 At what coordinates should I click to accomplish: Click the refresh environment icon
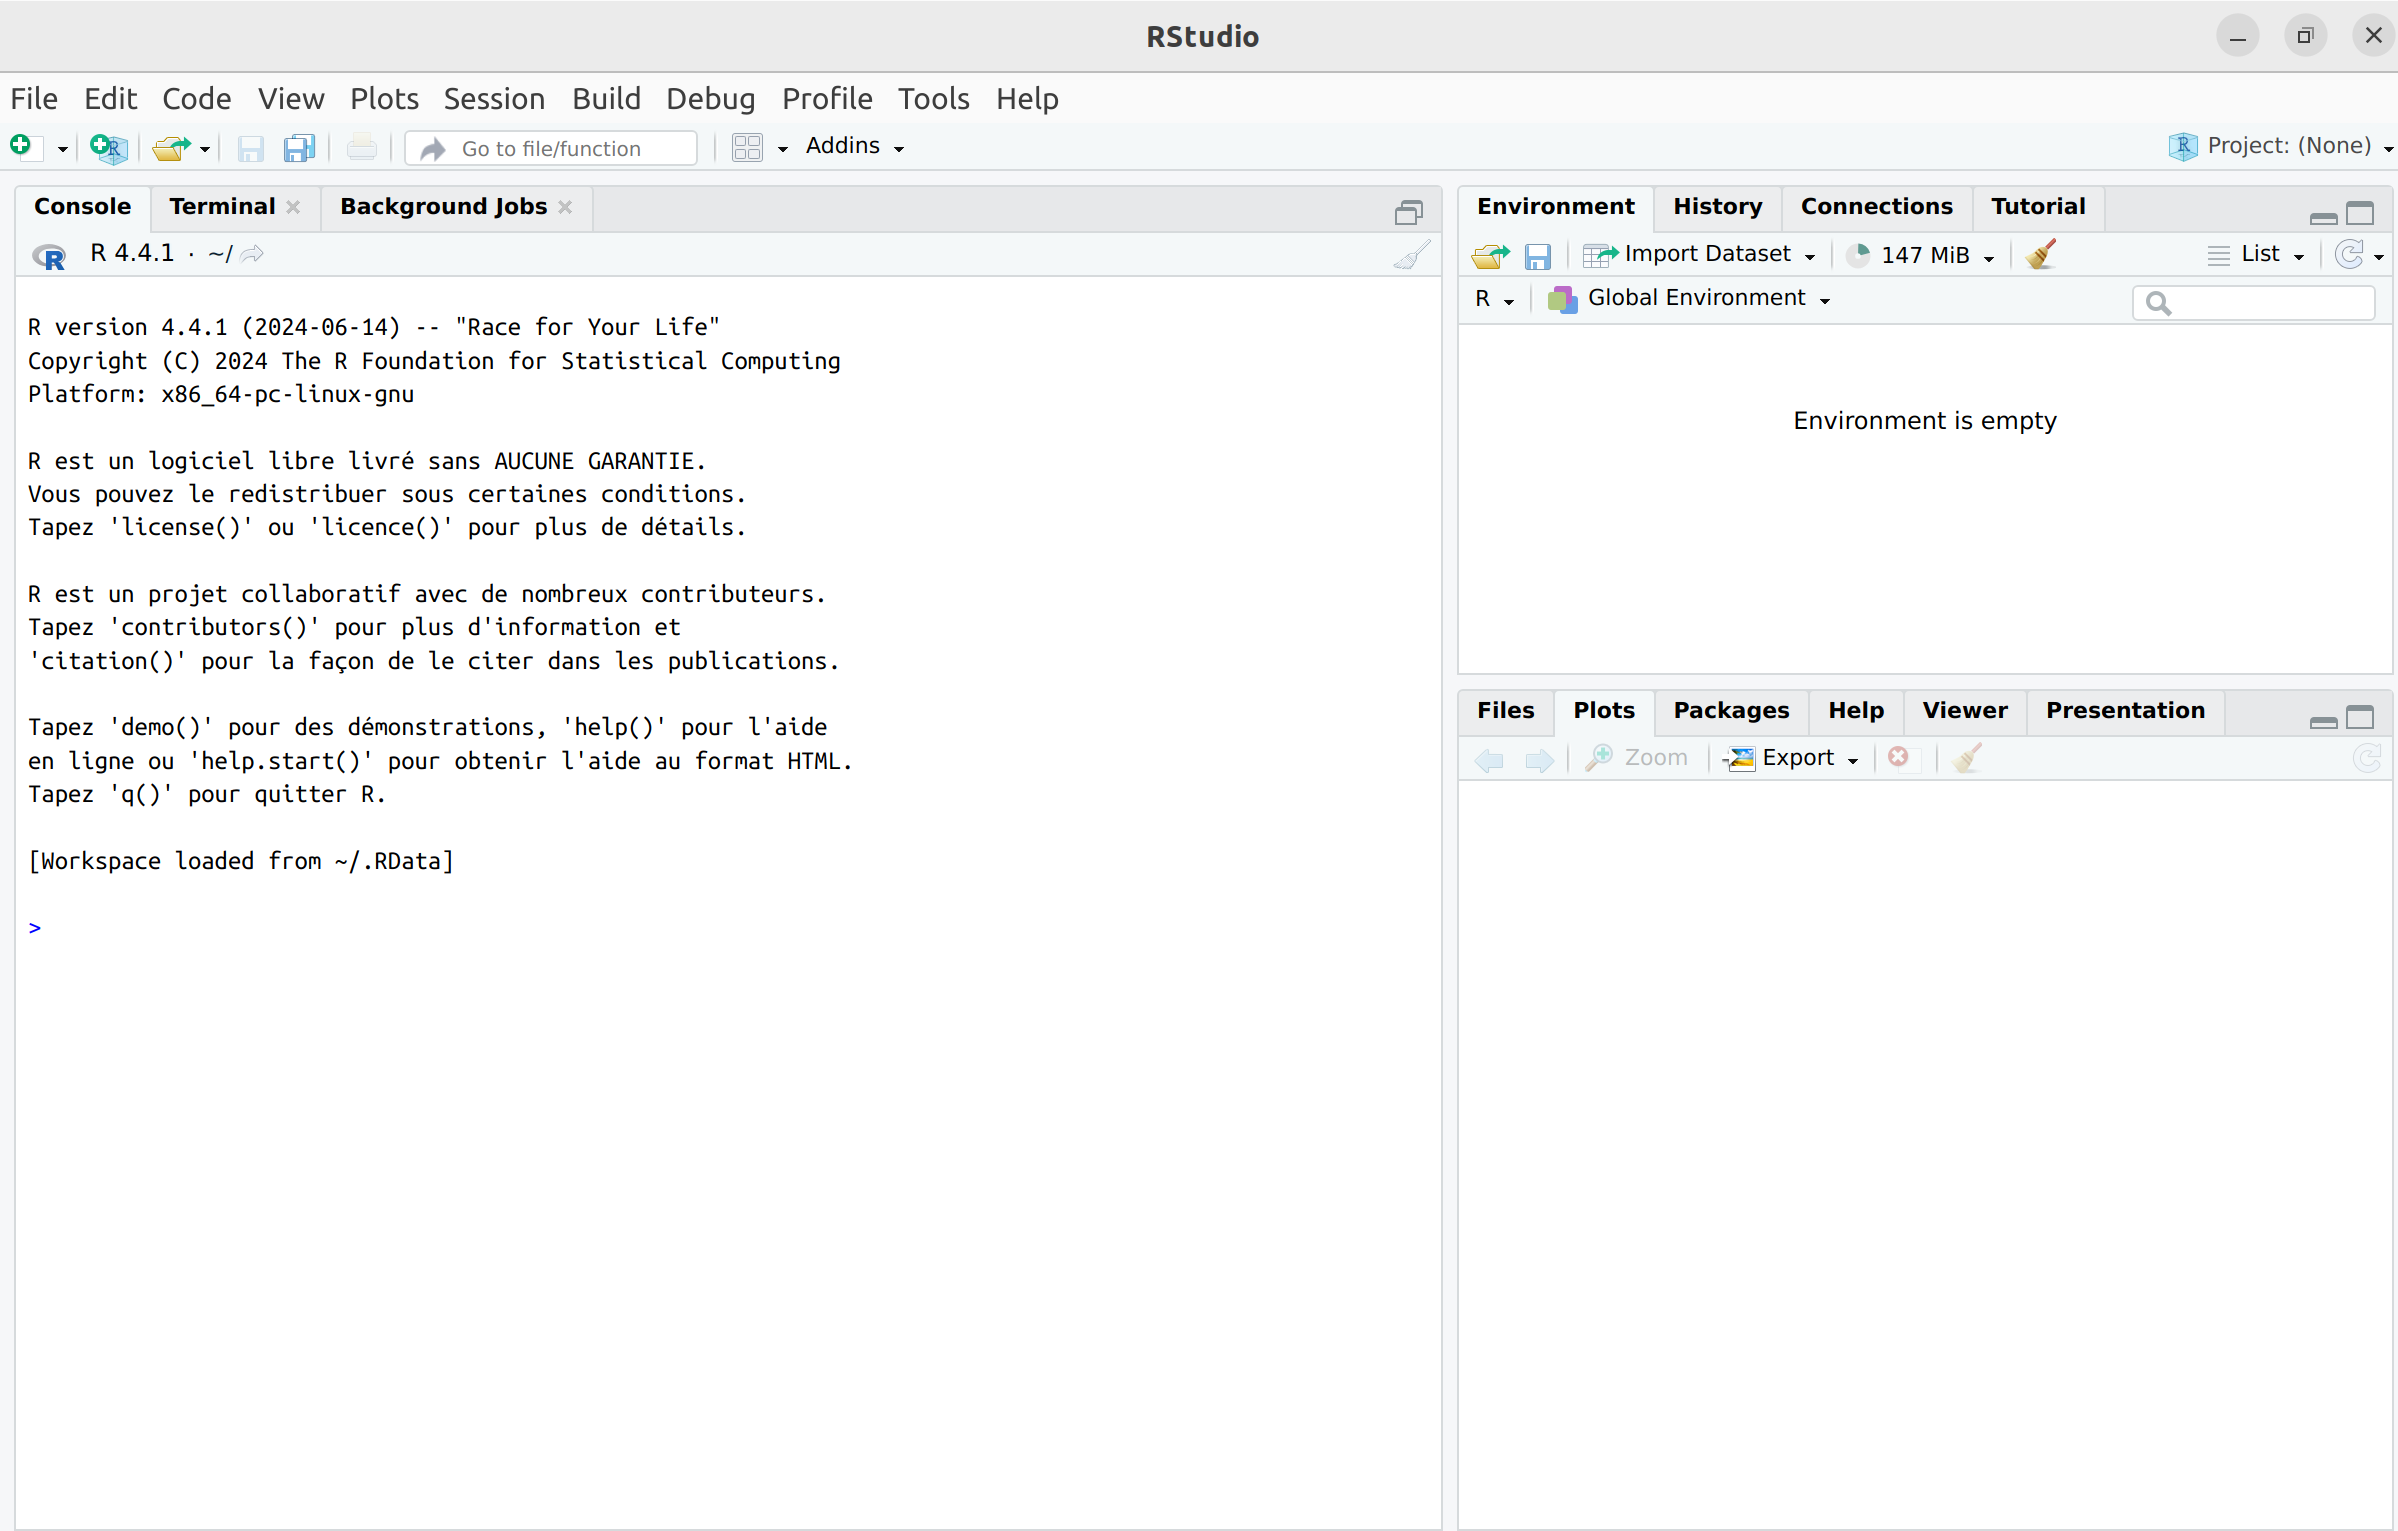(x=2349, y=255)
